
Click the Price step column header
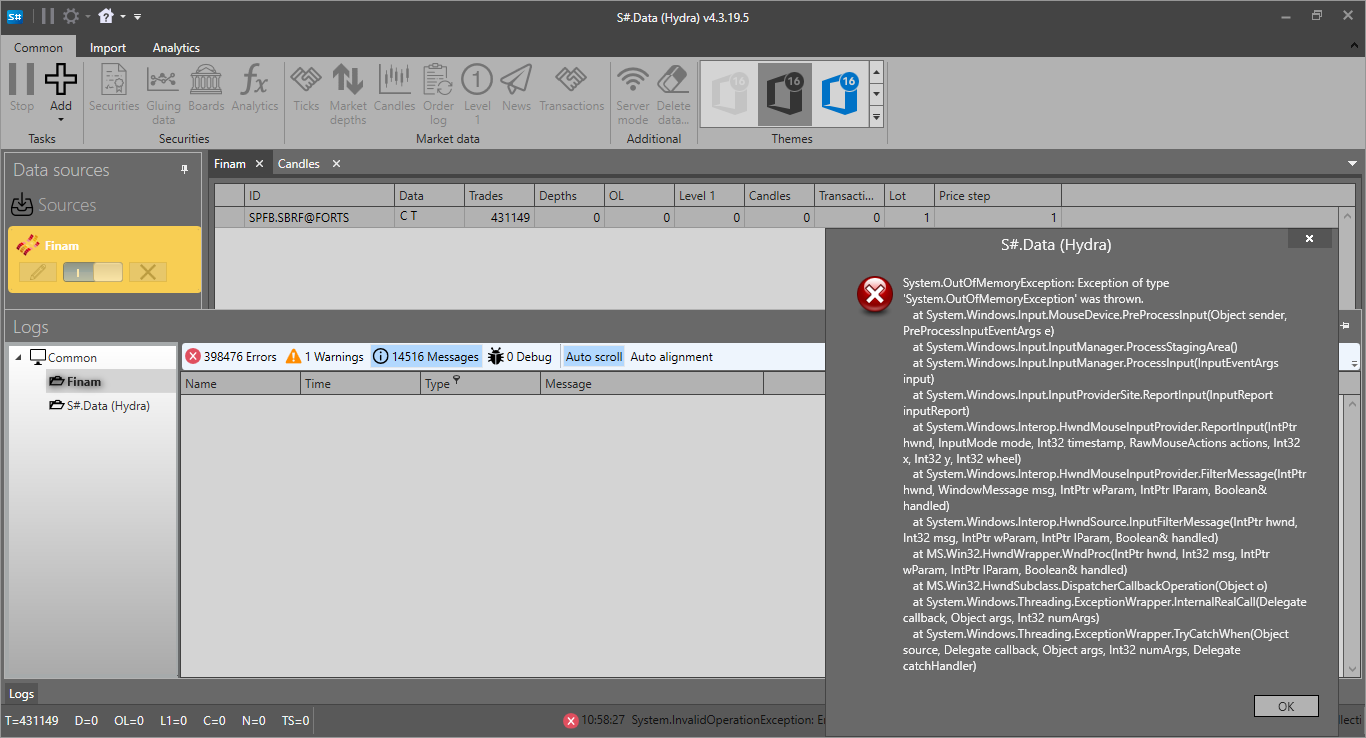point(998,196)
